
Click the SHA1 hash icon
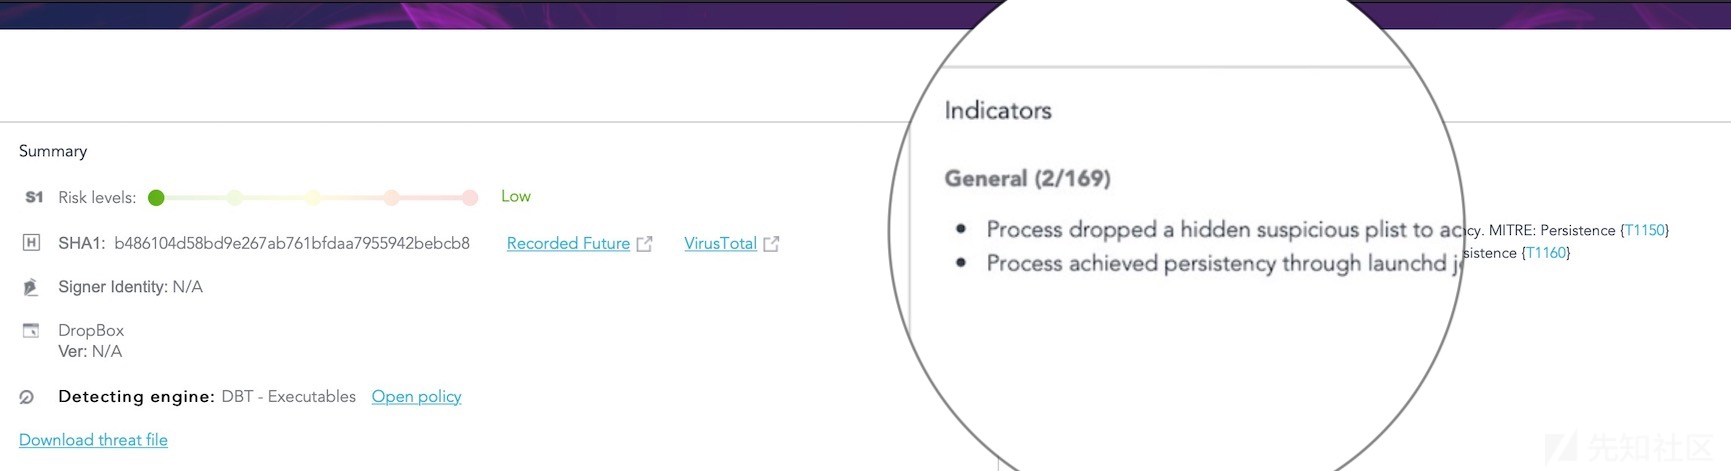click(31, 243)
